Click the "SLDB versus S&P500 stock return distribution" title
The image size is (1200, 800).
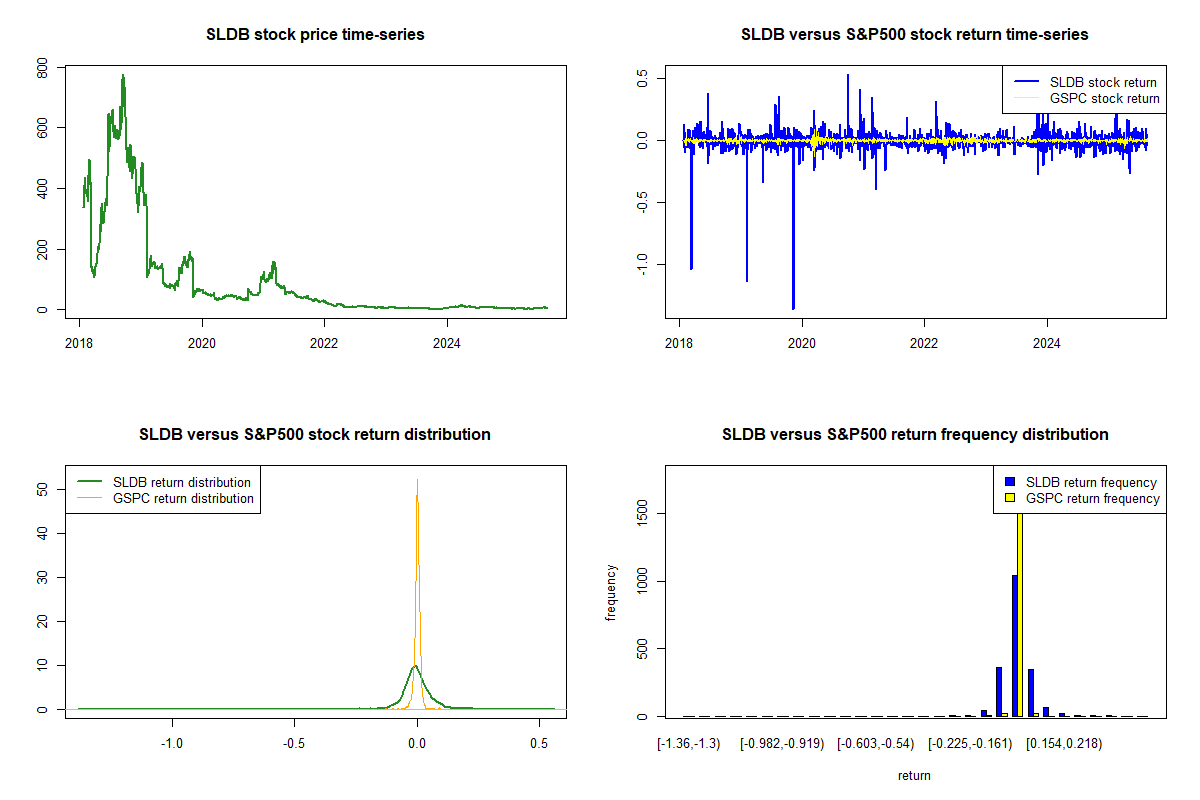pyautogui.click(x=315, y=435)
